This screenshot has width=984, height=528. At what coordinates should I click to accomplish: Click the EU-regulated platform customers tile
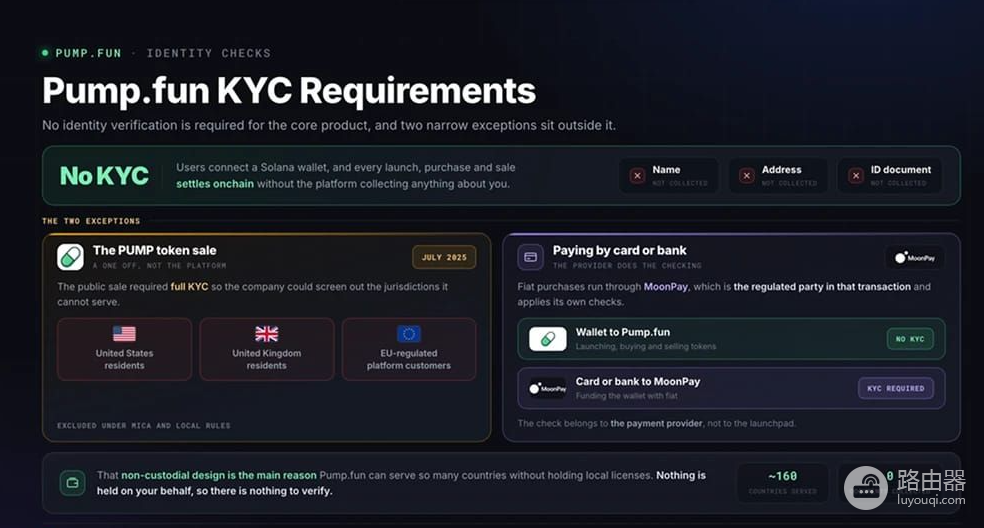(x=409, y=349)
